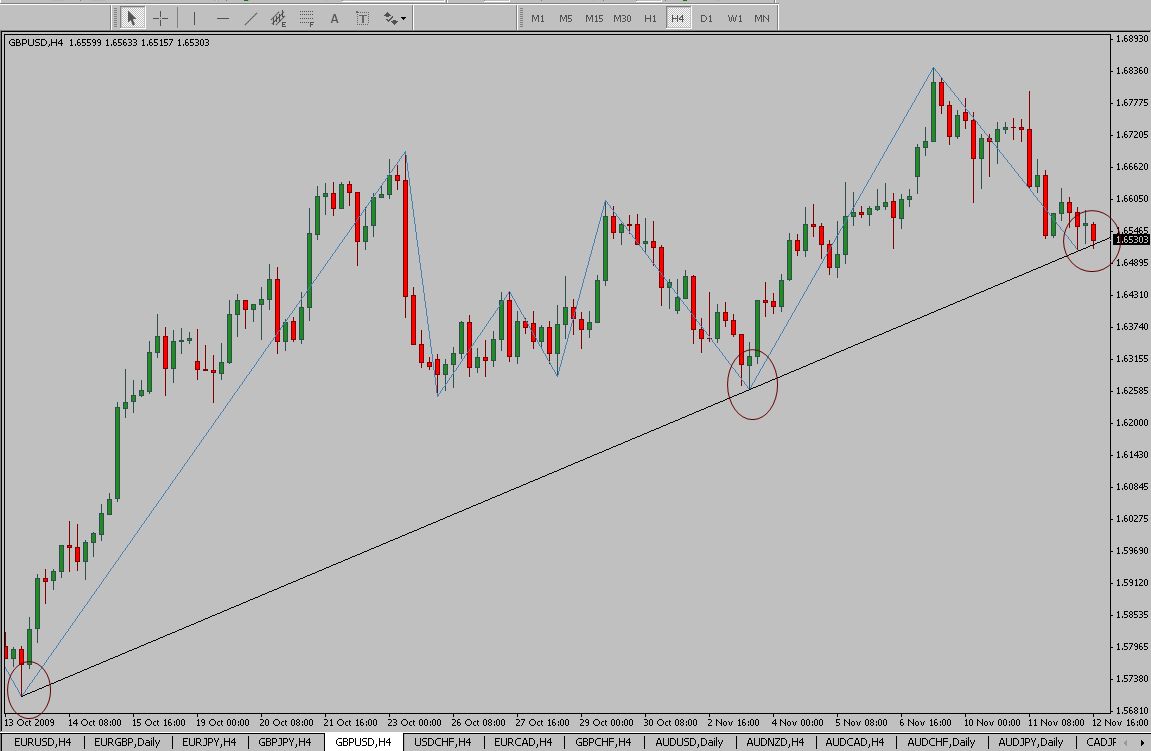Change chart period to MN monthly
The image size is (1151, 751).
click(762, 18)
